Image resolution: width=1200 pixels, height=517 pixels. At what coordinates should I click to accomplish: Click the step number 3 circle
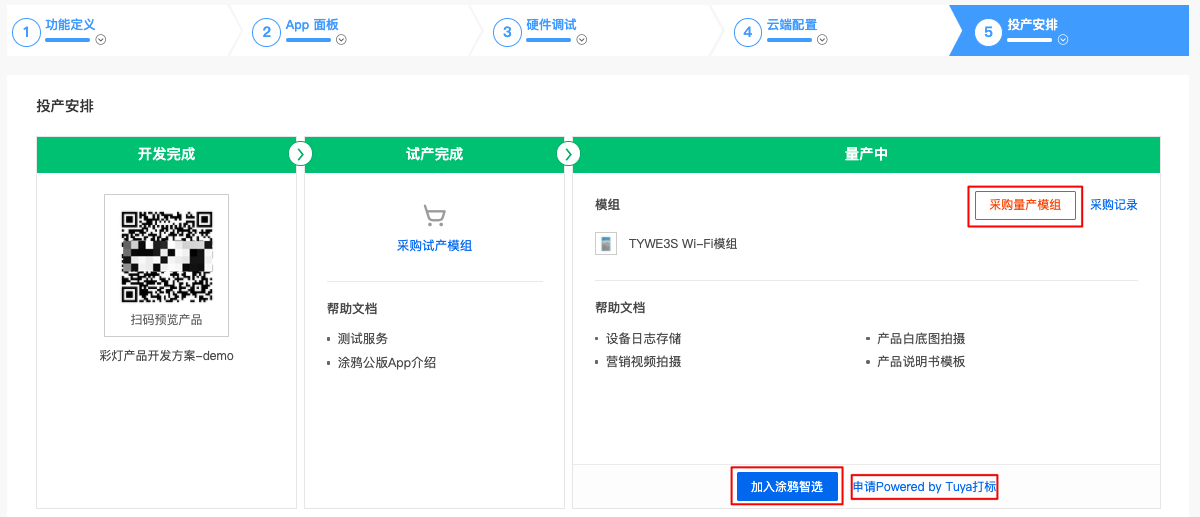[x=507, y=32]
